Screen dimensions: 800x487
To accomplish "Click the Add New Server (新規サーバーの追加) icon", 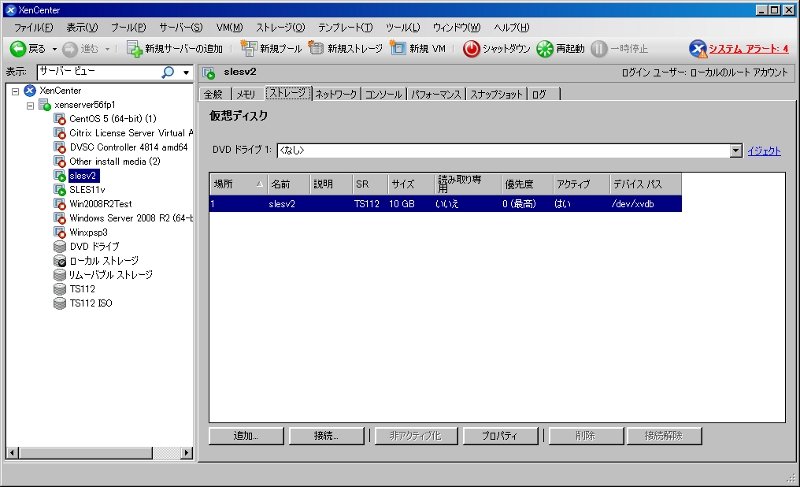I will pos(134,49).
